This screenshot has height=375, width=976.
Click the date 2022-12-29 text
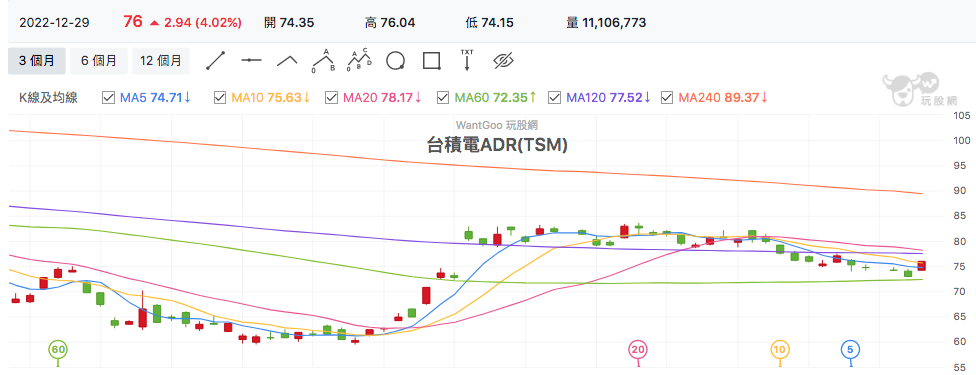tap(54, 23)
